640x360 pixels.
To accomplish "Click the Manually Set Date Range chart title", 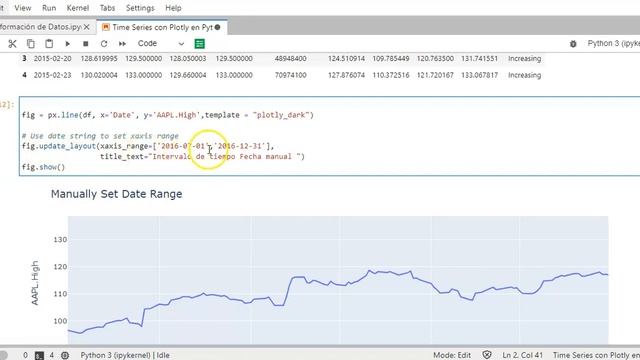I will pyautogui.click(x=116, y=194).
